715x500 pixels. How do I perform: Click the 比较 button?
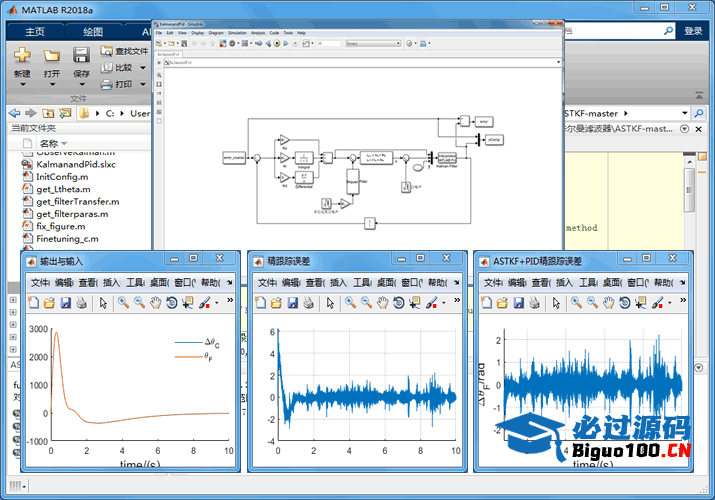117,67
